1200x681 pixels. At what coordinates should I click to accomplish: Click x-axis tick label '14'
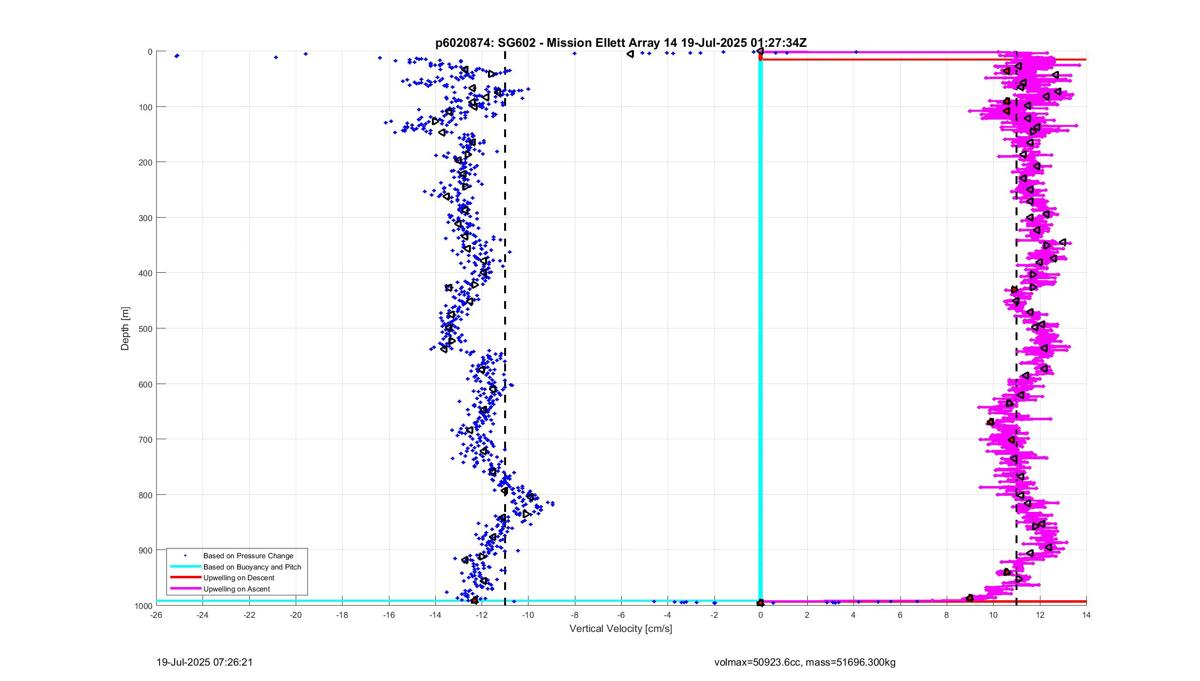point(1086,615)
